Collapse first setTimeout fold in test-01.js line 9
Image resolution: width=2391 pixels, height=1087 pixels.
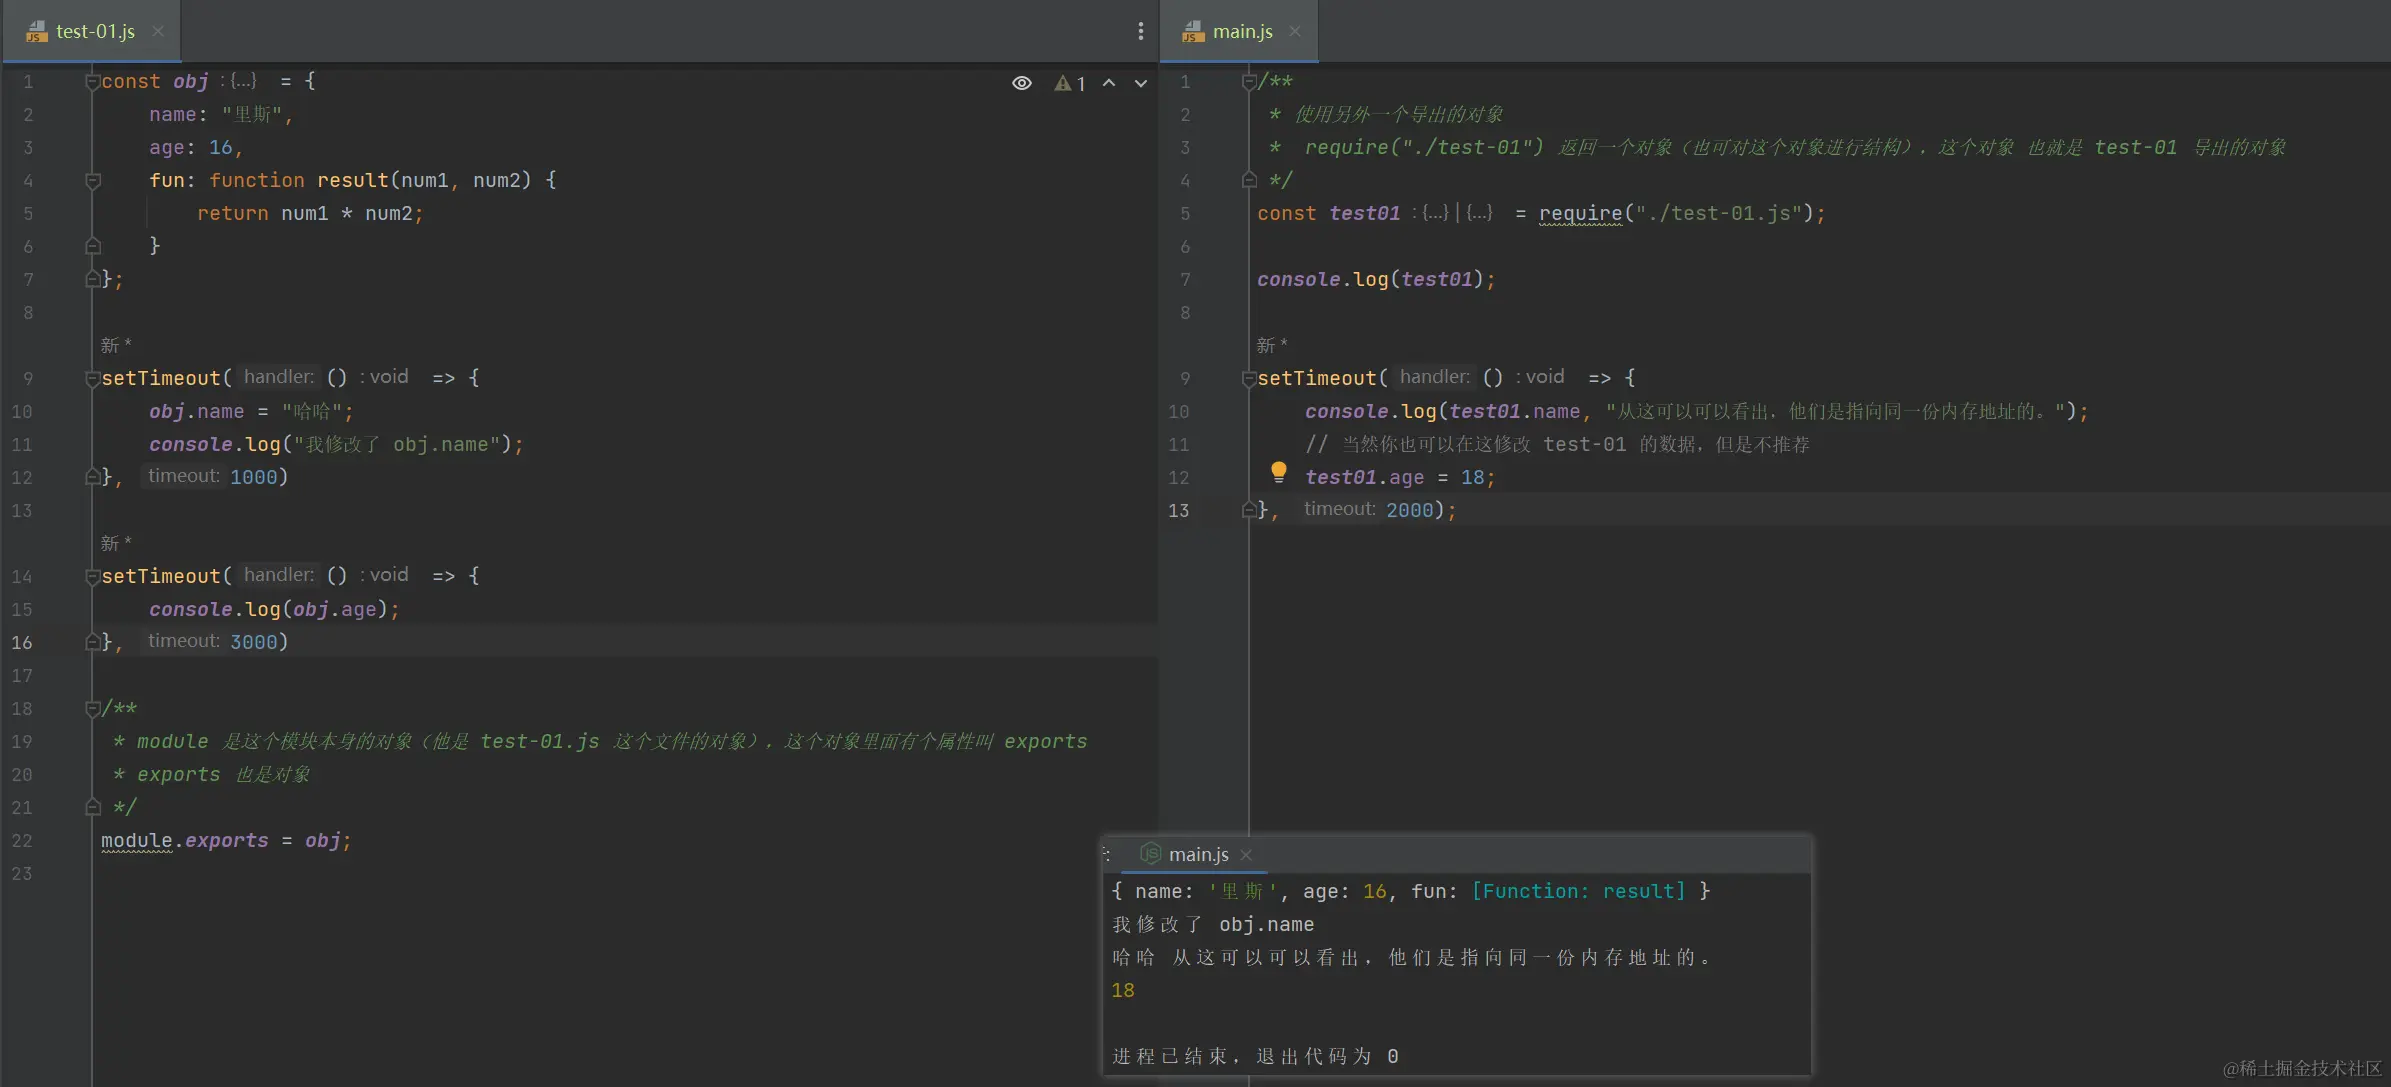click(x=92, y=378)
